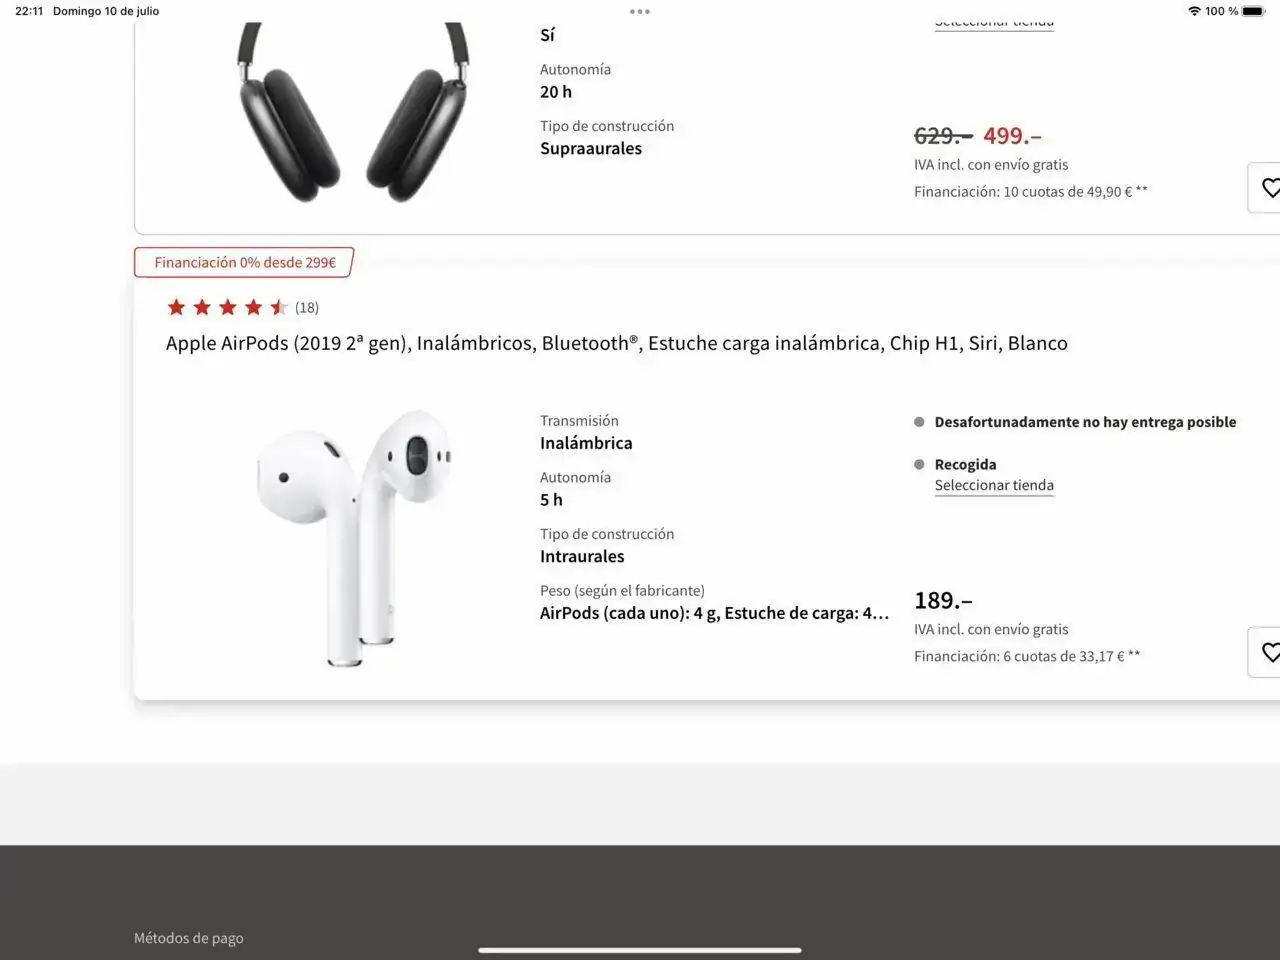Tap the home indicator bar at bottom
The image size is (1280, 960).
pos(640,950)
